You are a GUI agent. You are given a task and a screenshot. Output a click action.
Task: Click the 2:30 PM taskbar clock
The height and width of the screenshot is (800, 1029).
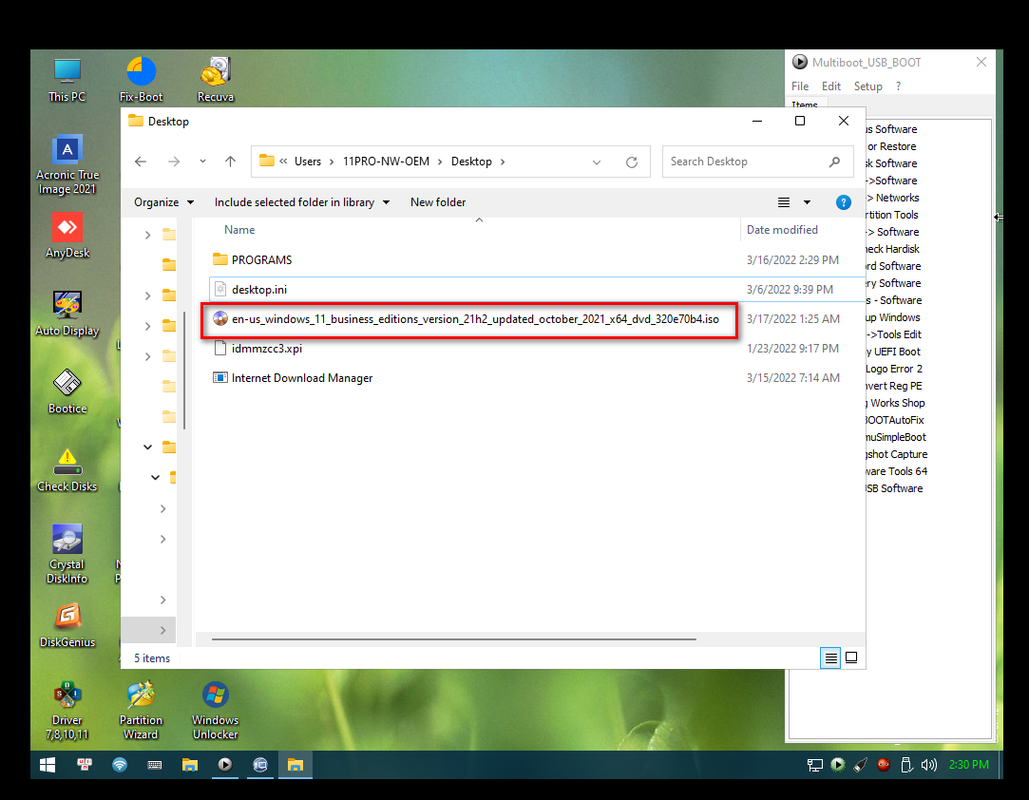pos(969,765)
